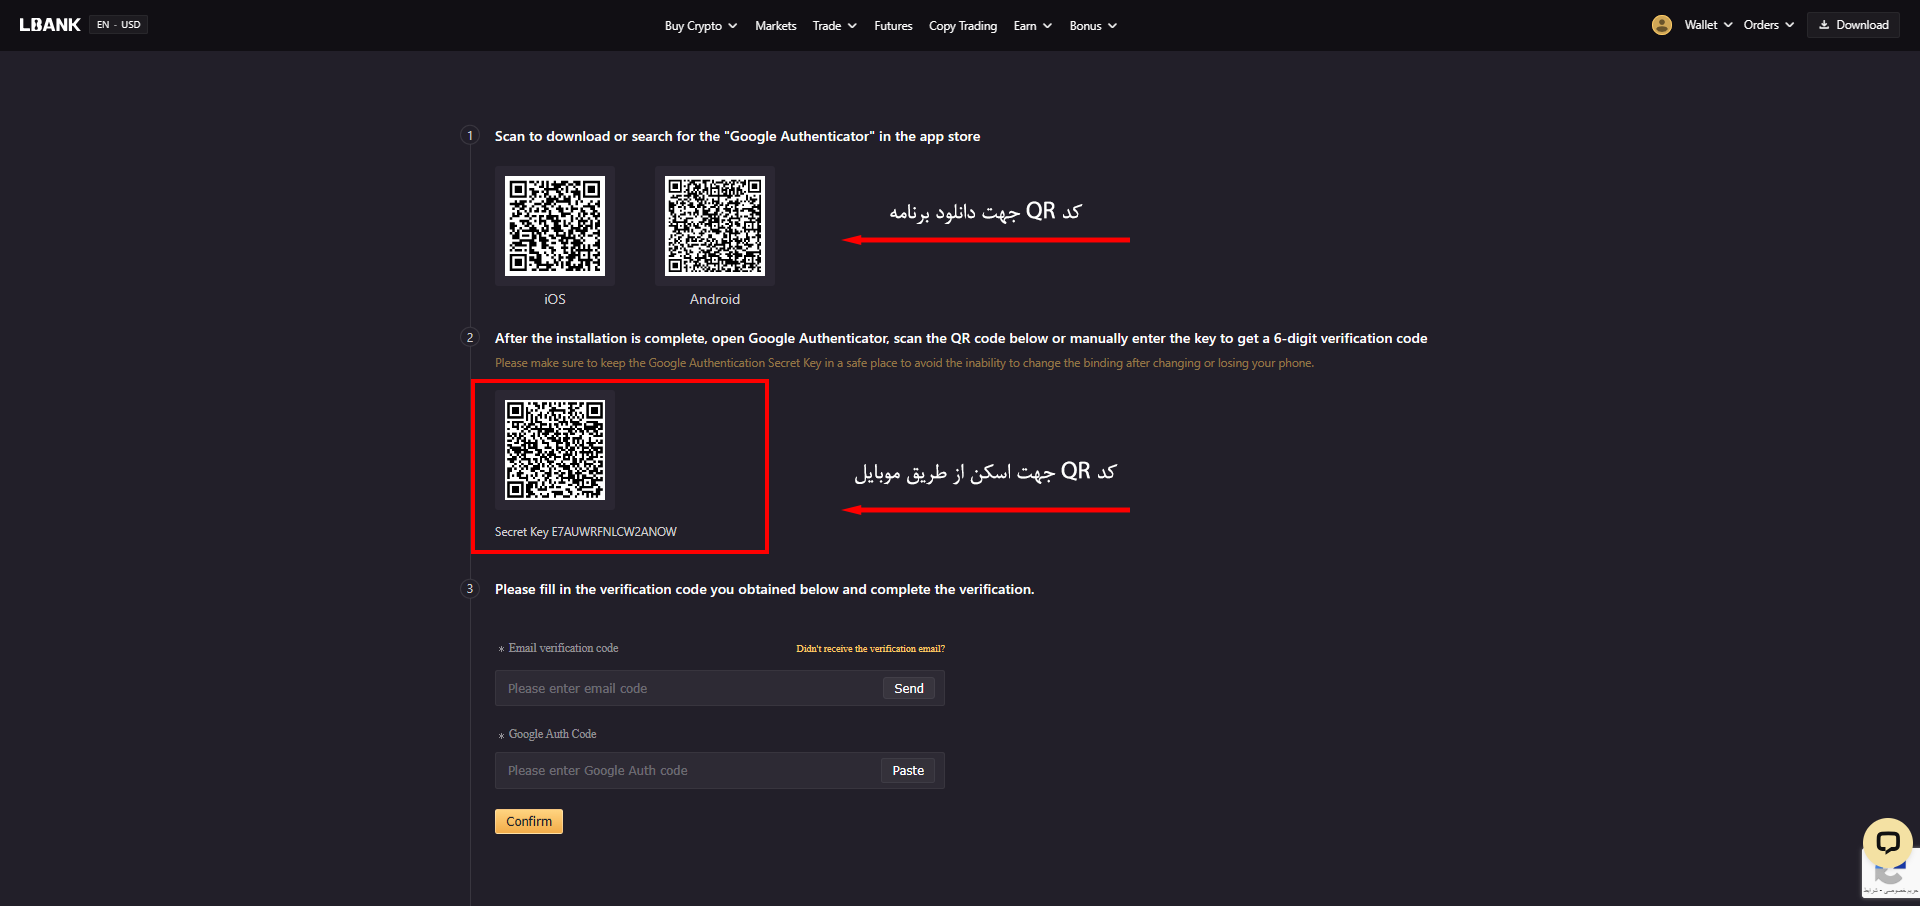This screenshot has width=1920, height=906.
Task: Go to Markets page
Action: [776, 26]
